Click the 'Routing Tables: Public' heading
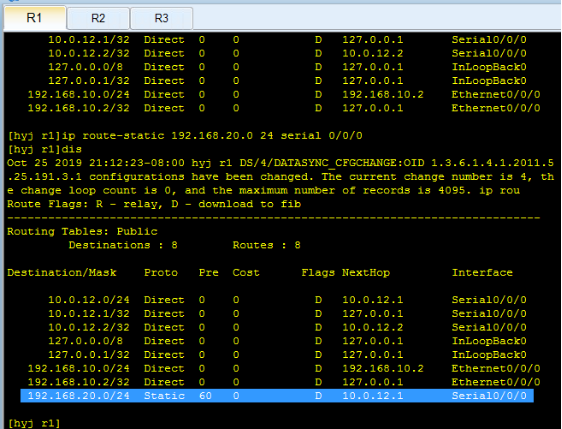The image size is (562, 429). [x=82, y=232]
